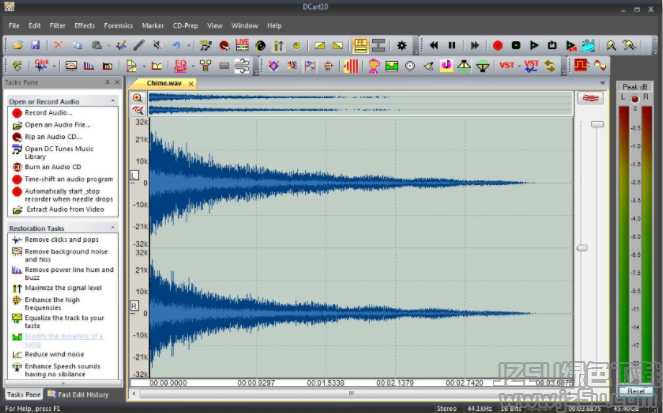Click the red EQ filter icon

click(x=181, y=66)
